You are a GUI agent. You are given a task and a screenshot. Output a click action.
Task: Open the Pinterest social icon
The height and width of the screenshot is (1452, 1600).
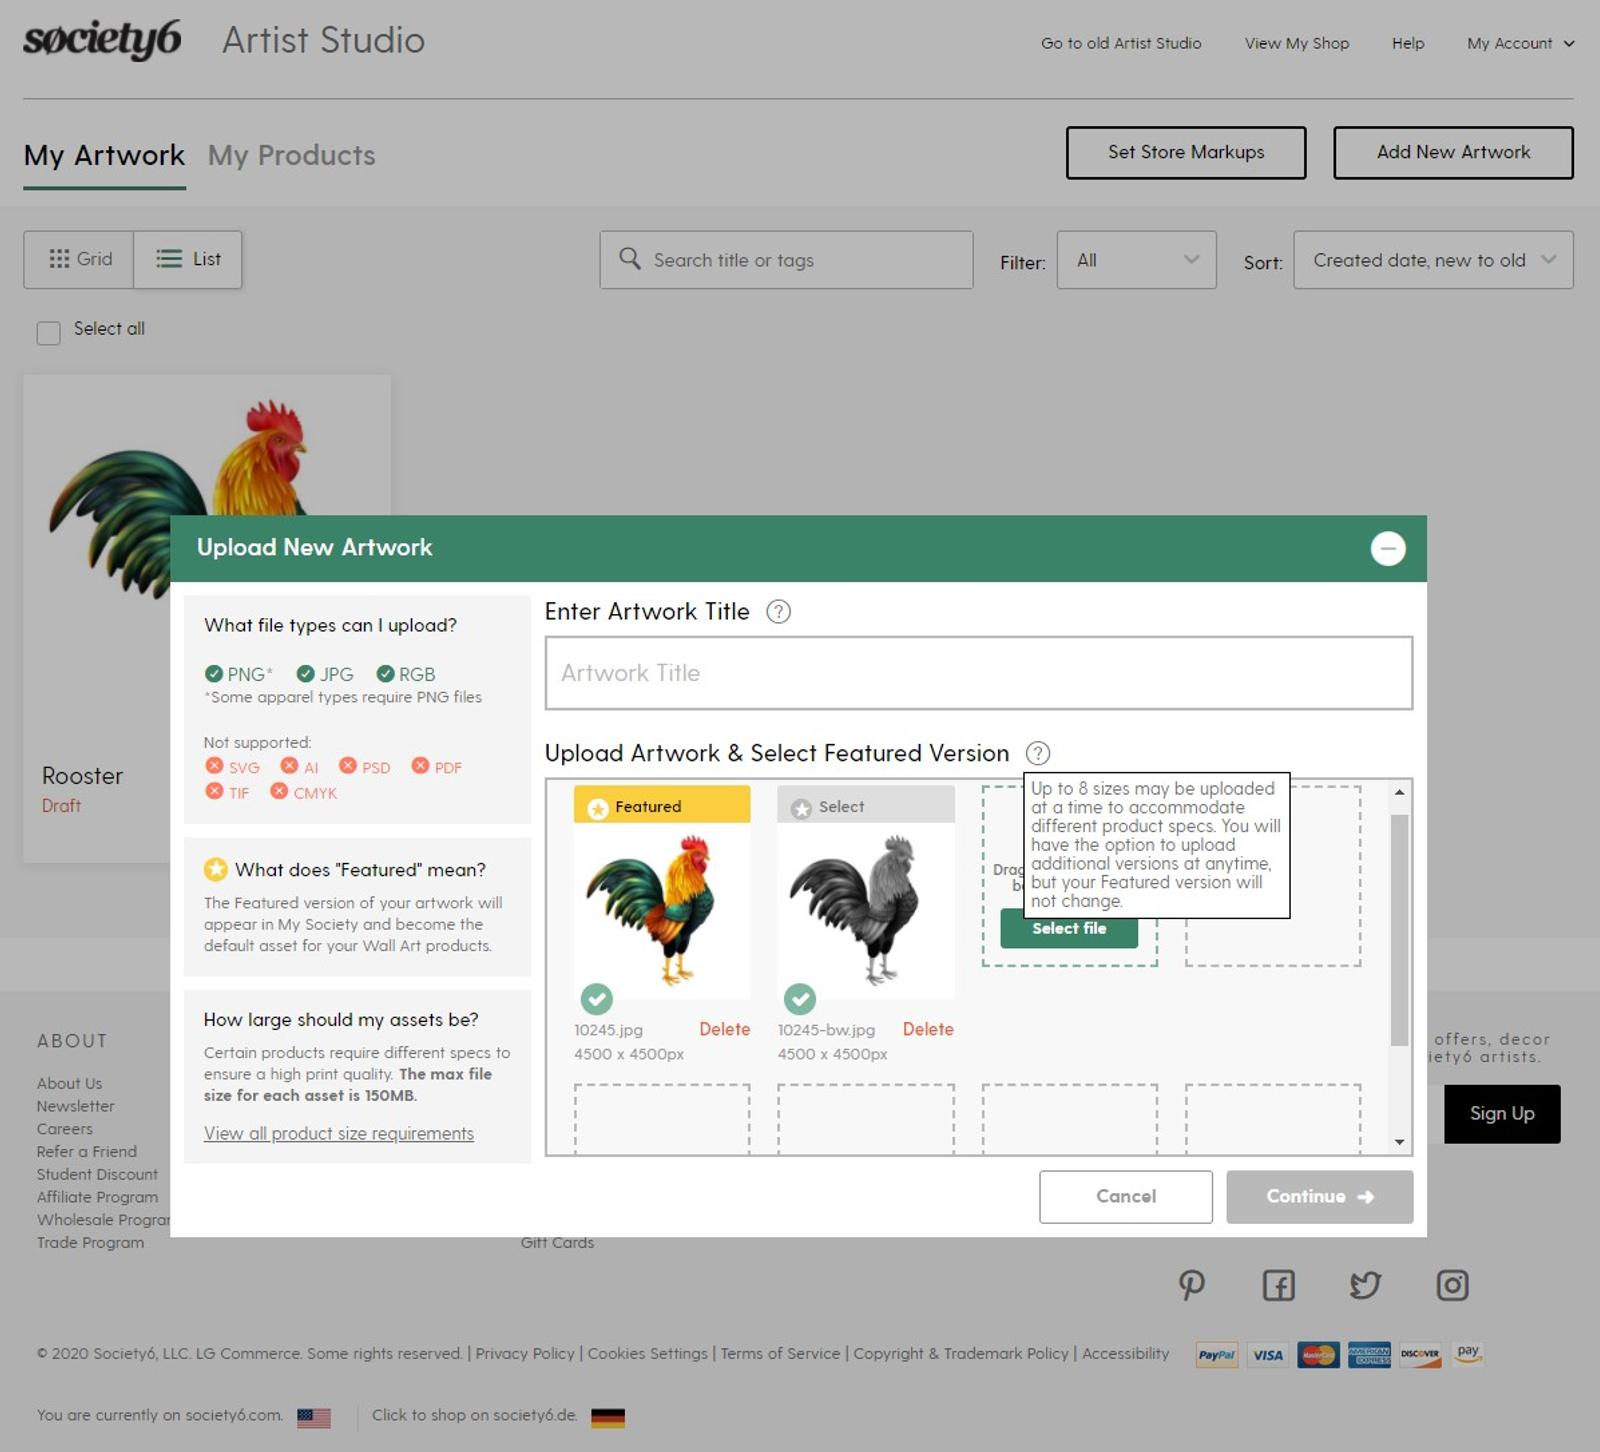click(1191, 1285)
